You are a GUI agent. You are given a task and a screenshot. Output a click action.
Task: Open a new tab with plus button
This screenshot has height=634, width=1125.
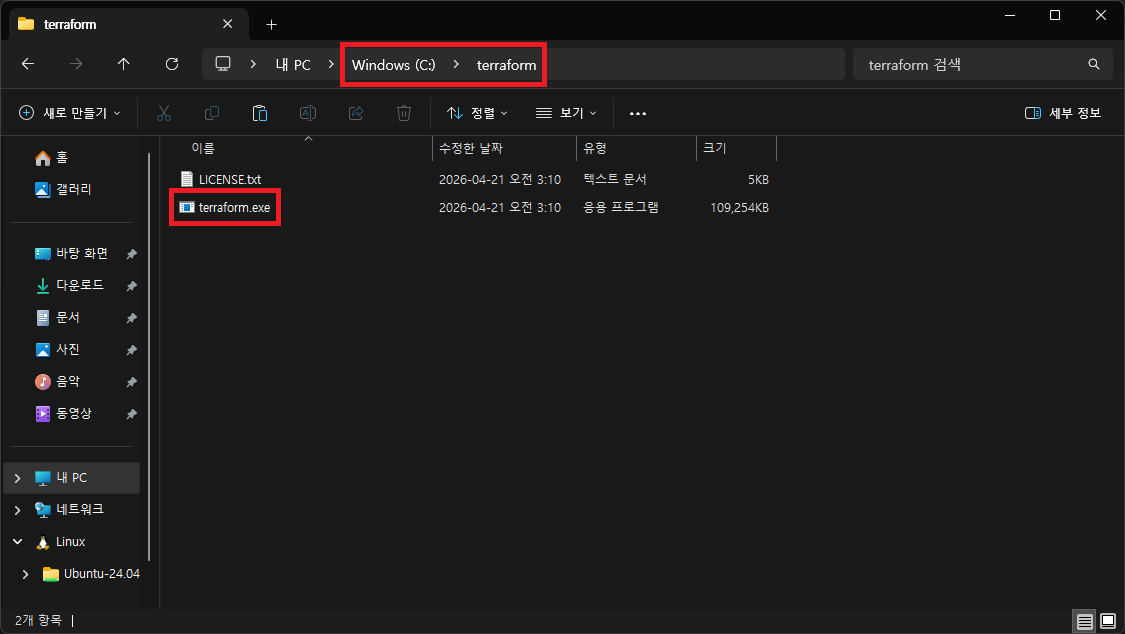pyautogui.click(x=271, y=24)
